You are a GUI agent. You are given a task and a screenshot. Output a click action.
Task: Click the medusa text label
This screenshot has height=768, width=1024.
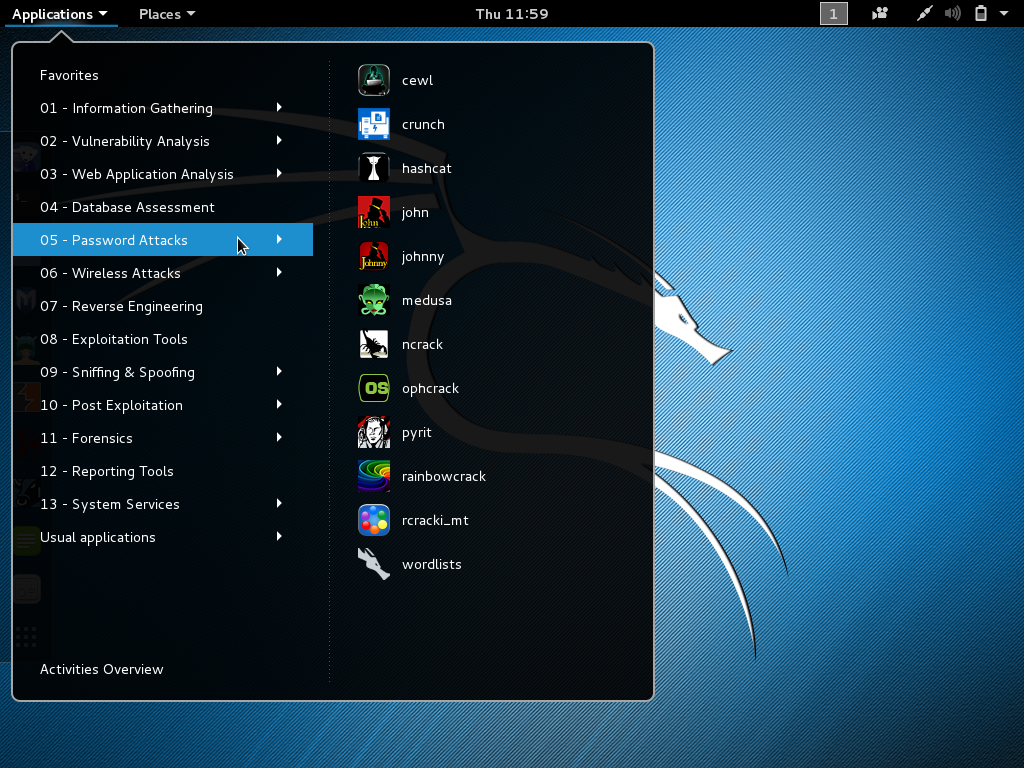point(426,300)
